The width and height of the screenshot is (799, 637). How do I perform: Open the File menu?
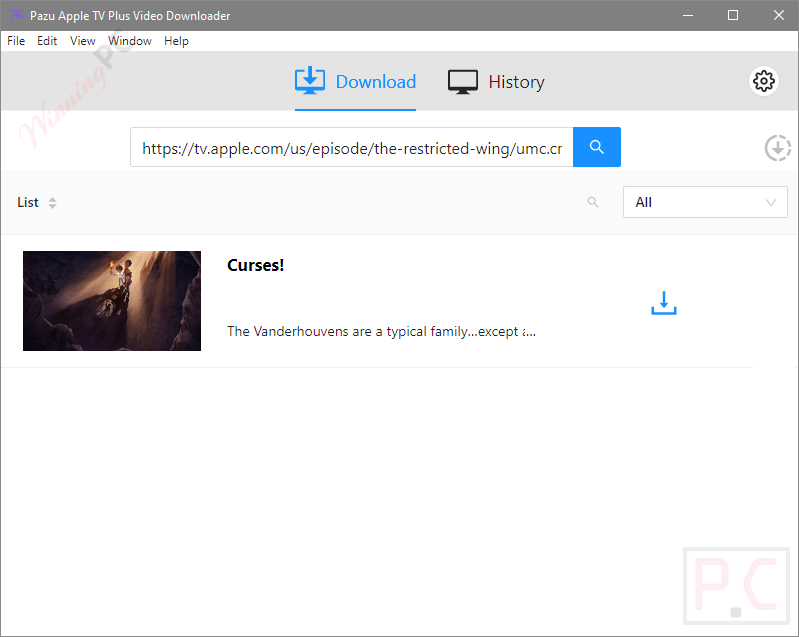[x=16, y=41]
